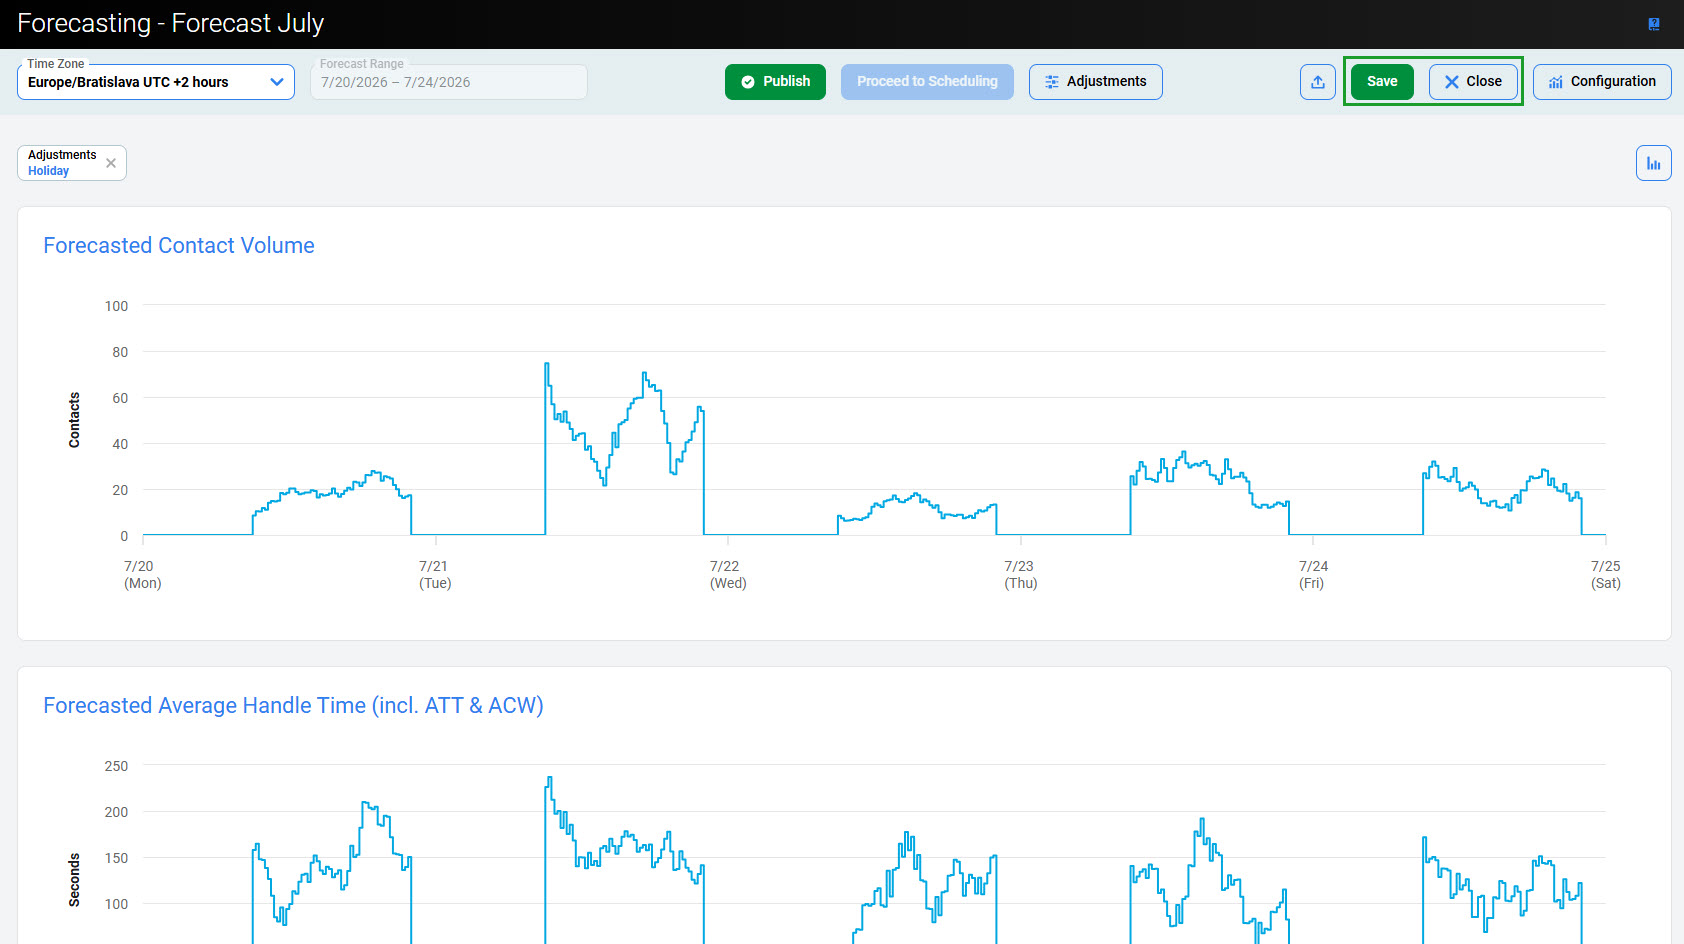1684x944 pixels.
Task: Open the help icon in header
Action: click(1654, 24)
